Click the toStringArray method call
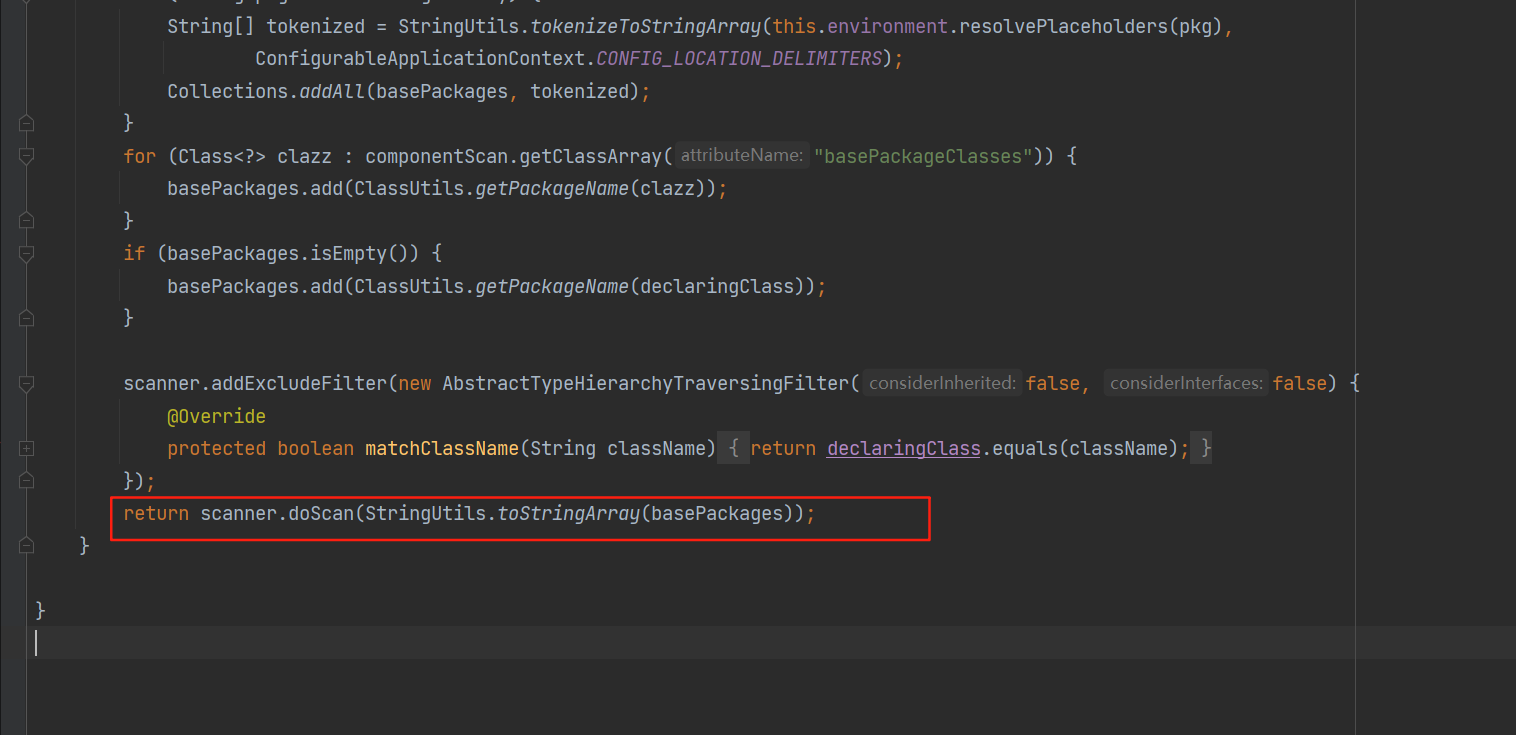1516x735 pixels. pos(569,514)
